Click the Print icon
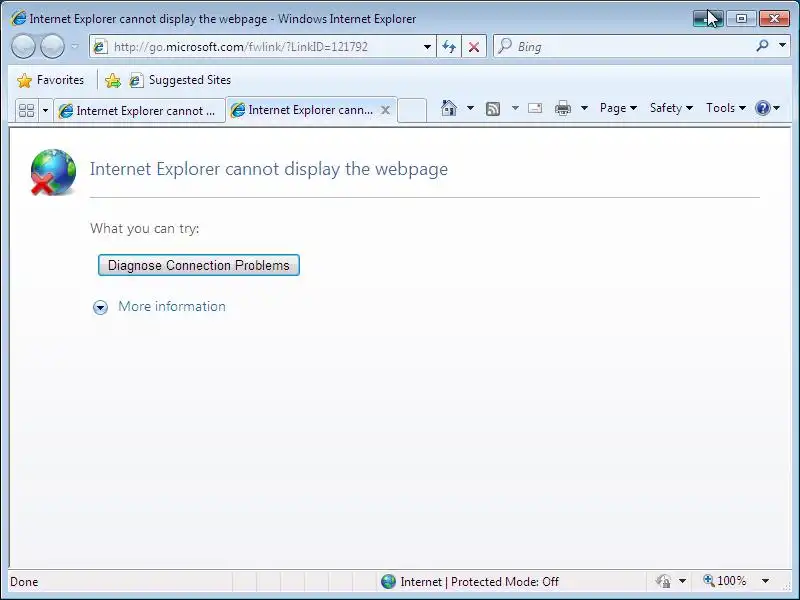This screenshot has width=800, height=600. point(563,108)
